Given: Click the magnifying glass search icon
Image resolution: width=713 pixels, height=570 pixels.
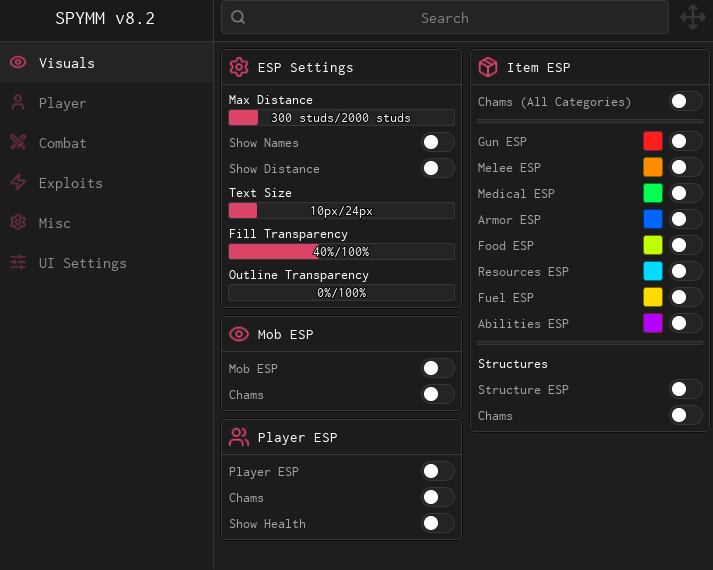Looking at the screenshot, I should (238, 18).
